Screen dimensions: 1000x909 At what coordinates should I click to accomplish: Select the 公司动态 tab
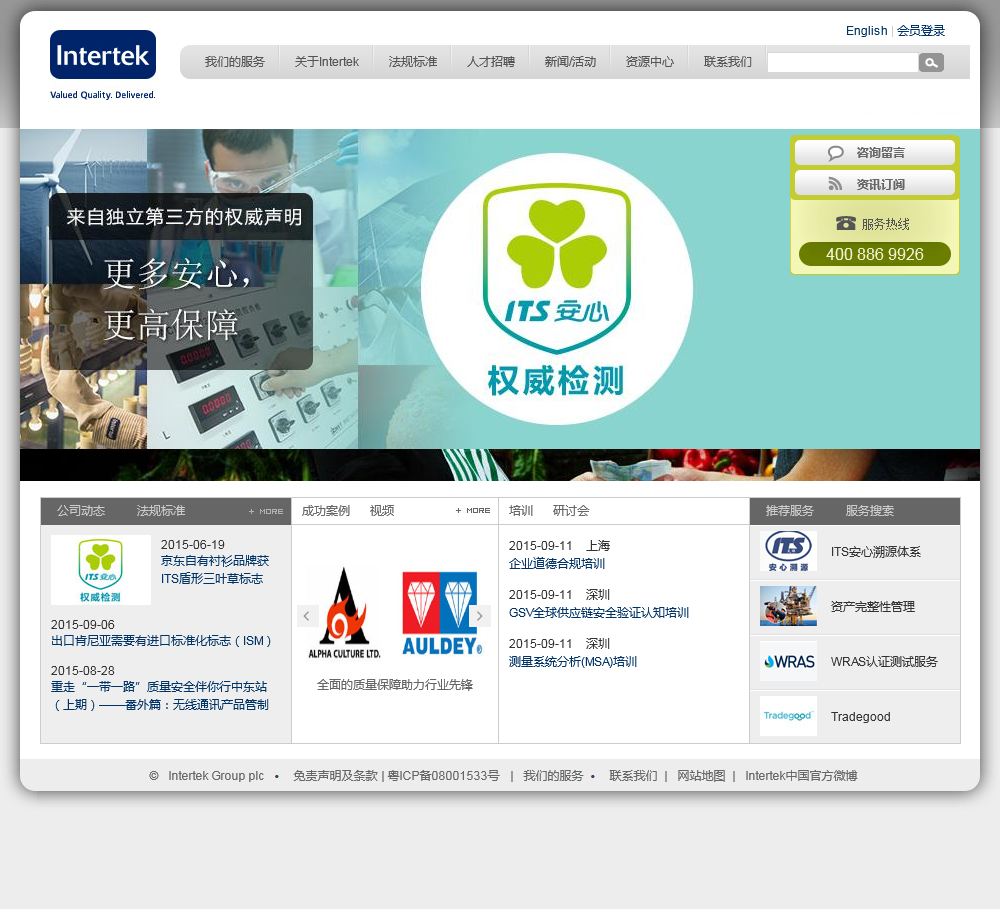(81, 511)
